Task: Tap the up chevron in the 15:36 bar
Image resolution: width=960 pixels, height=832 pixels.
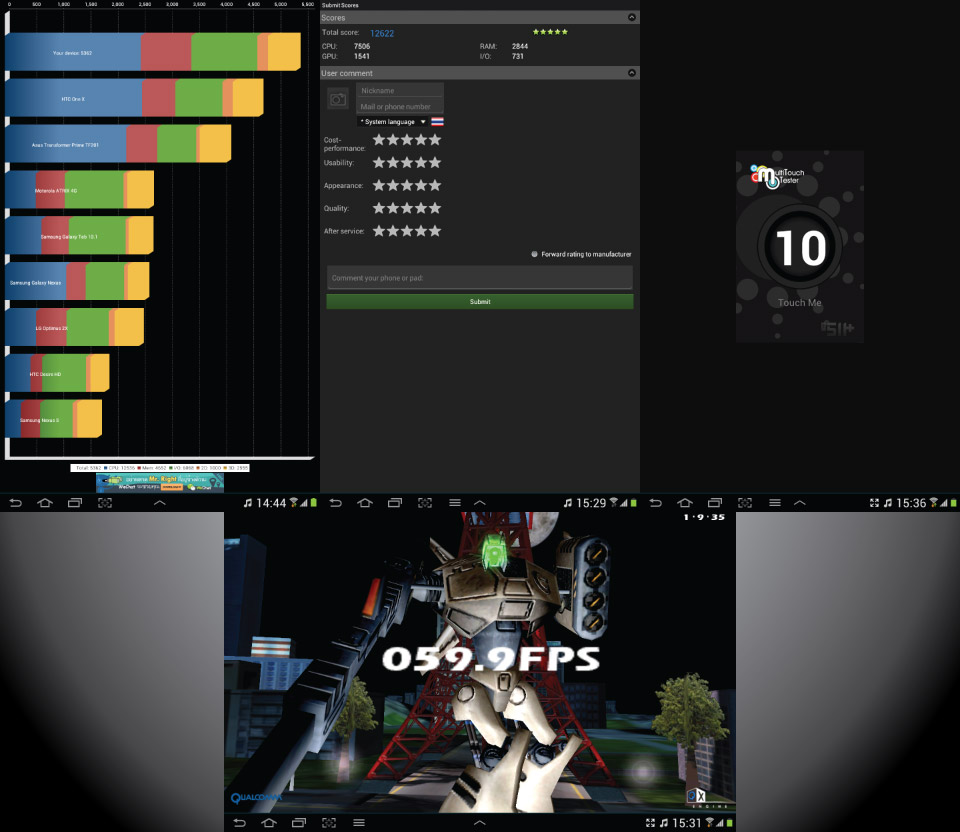Action: pyautogui.click(x=800, y=503)
